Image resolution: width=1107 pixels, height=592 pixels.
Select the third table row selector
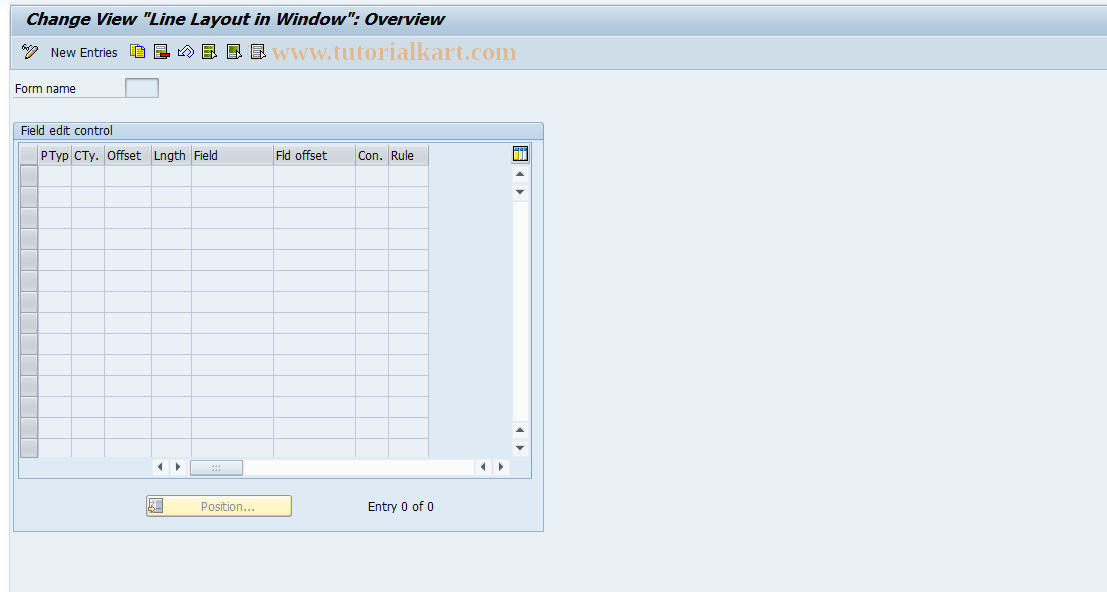point(29,218)
